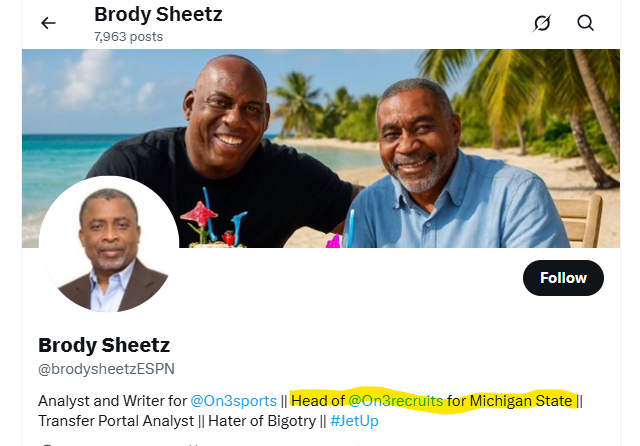
Task: Click the 7,963 posts count
Action: 128,37
